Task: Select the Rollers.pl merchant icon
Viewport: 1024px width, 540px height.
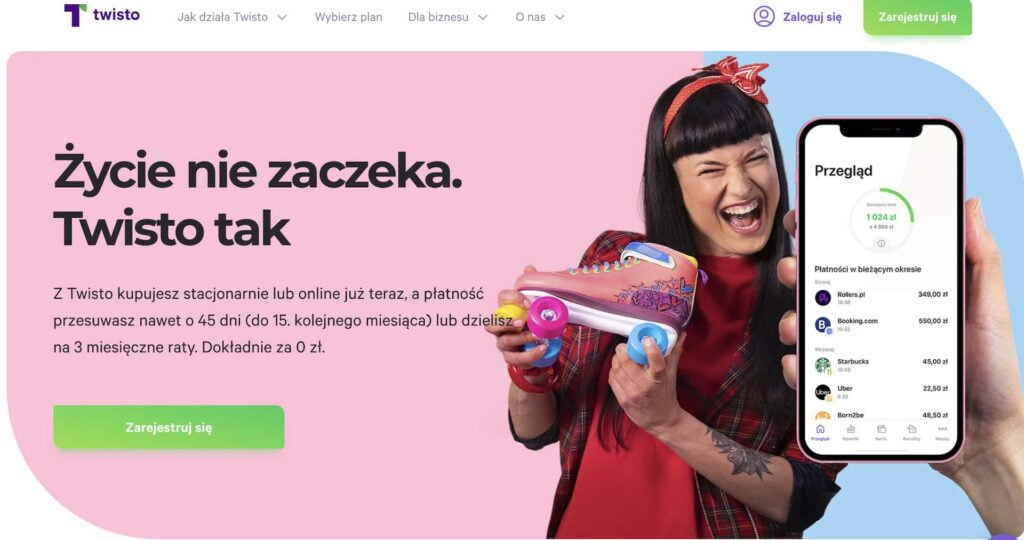Action: pos(823,298)
